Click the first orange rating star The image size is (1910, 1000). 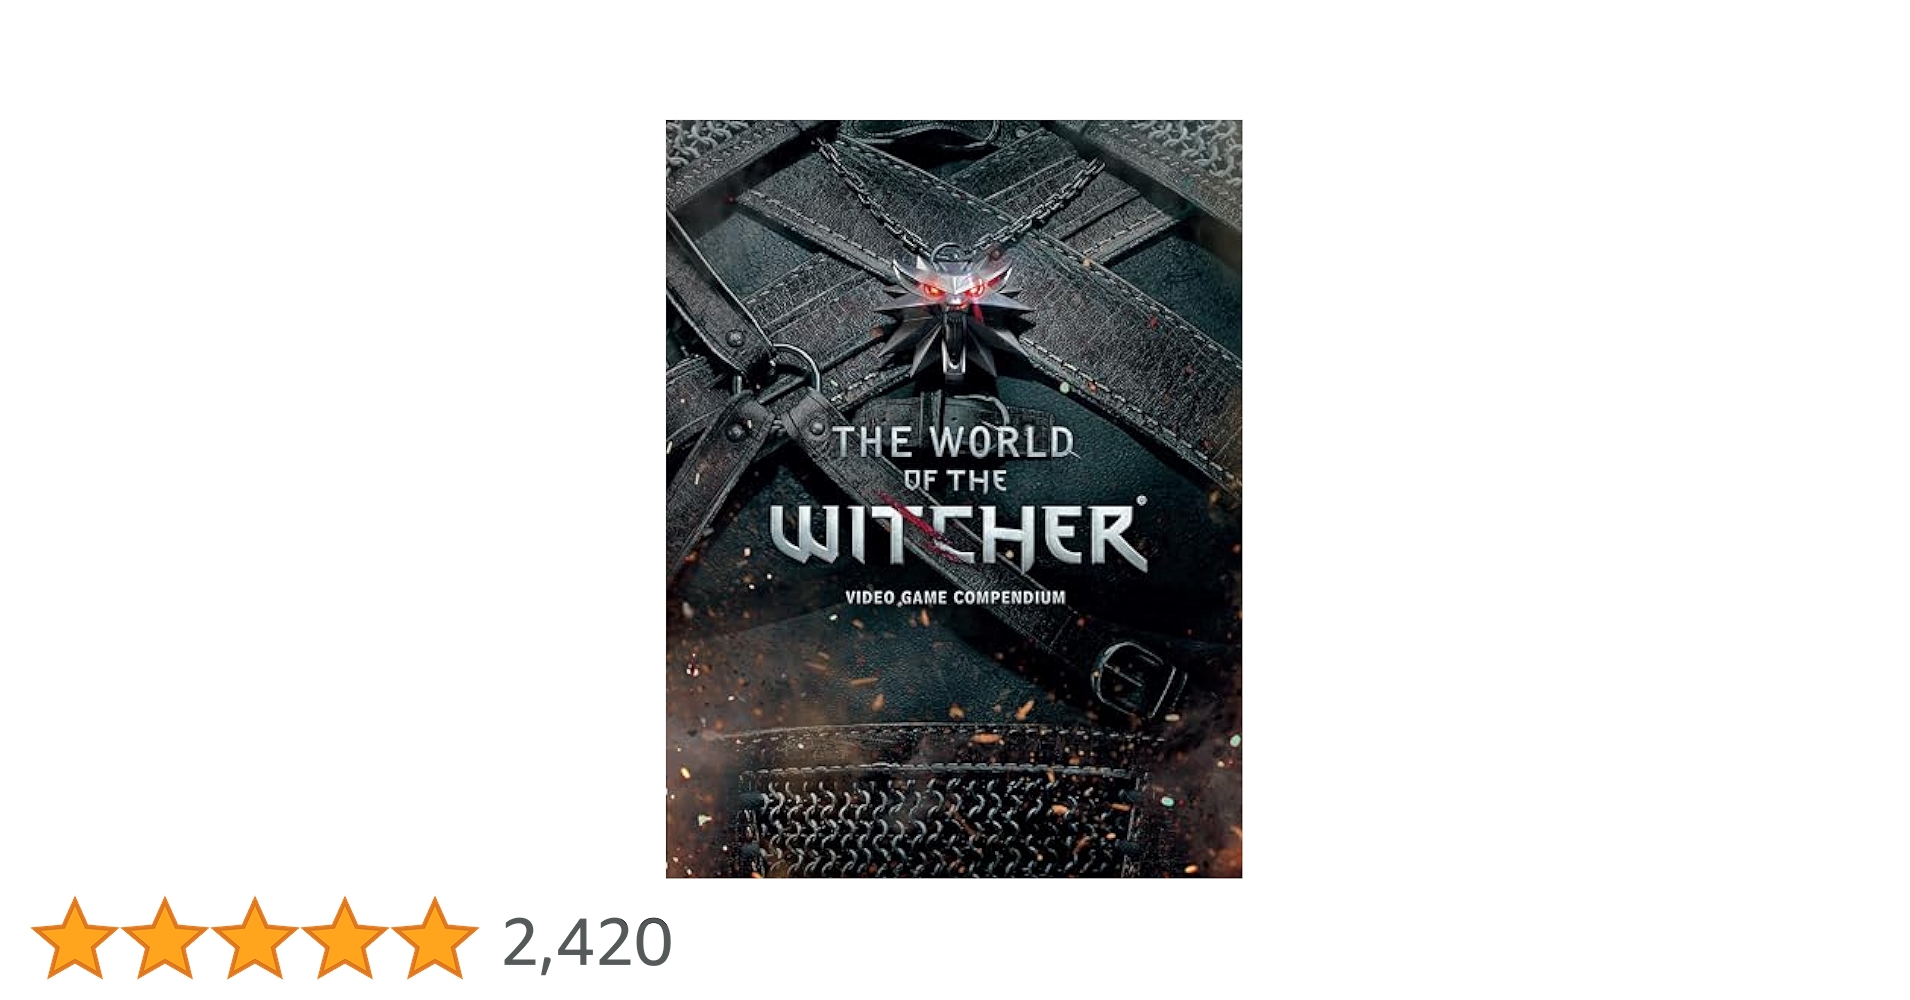75,938
